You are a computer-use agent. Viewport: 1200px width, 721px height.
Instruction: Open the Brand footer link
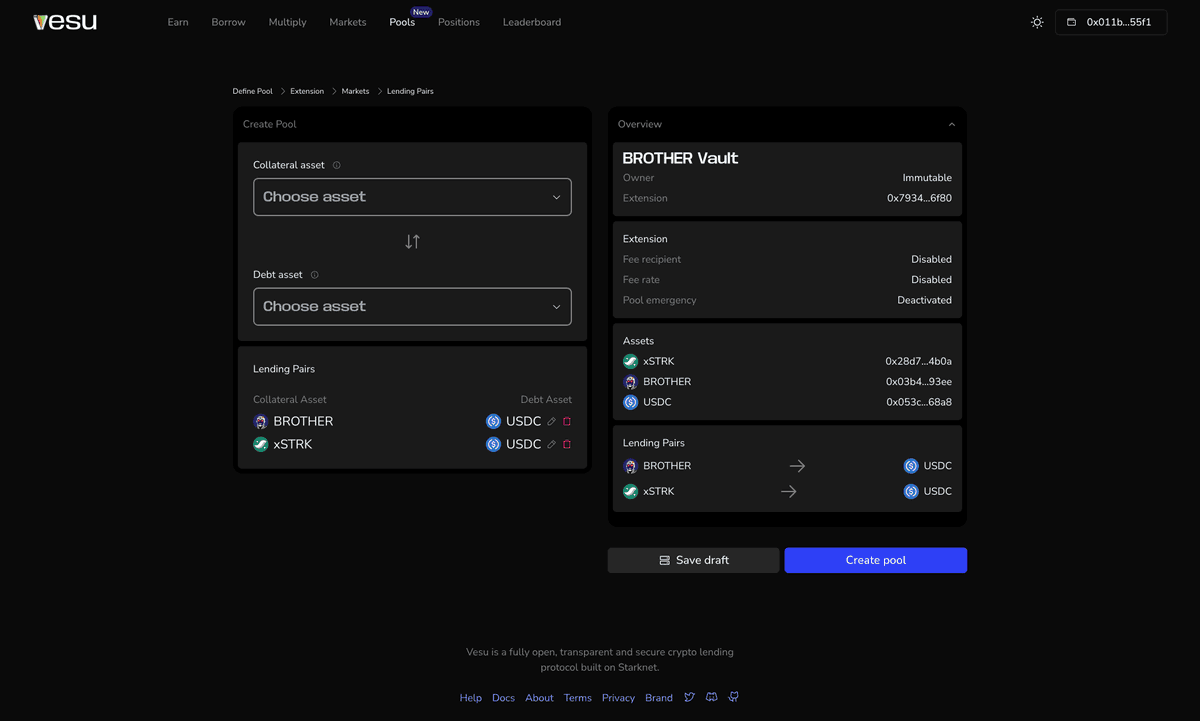(x=659, y=698)
